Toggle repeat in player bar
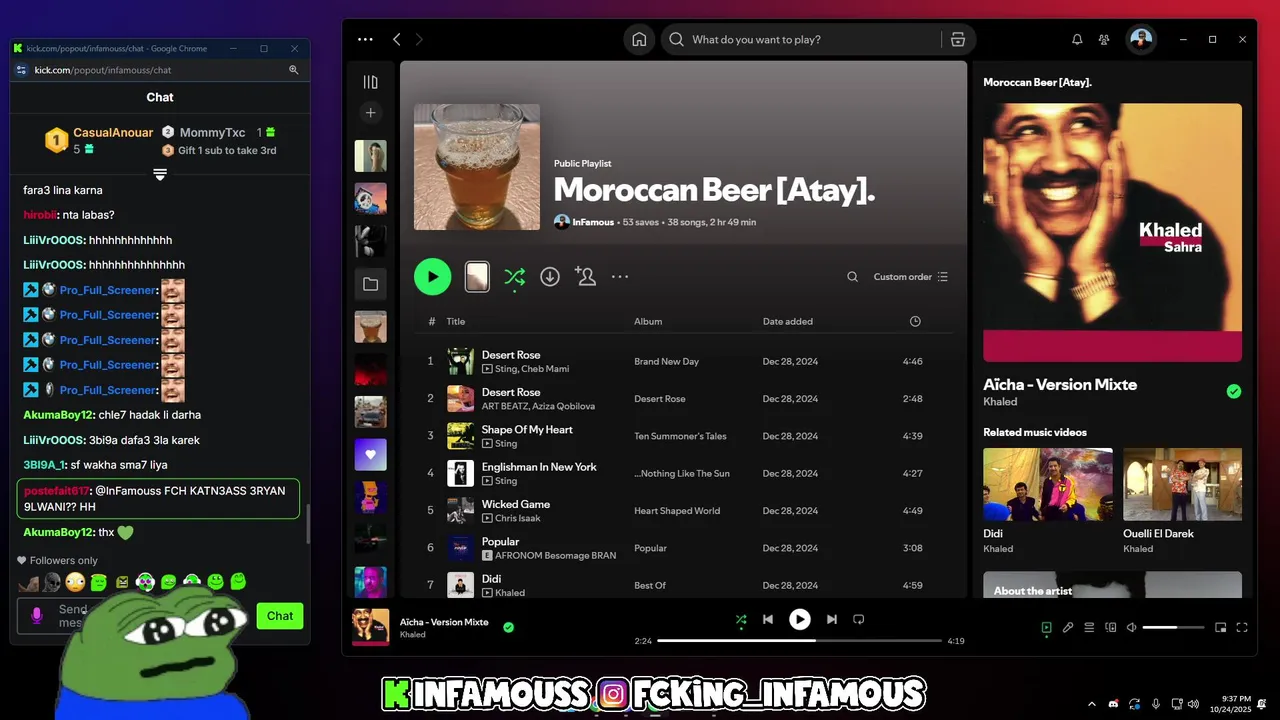Viewport: 1280px width, 720px height. pyautogui.click(x=859, y=620)
